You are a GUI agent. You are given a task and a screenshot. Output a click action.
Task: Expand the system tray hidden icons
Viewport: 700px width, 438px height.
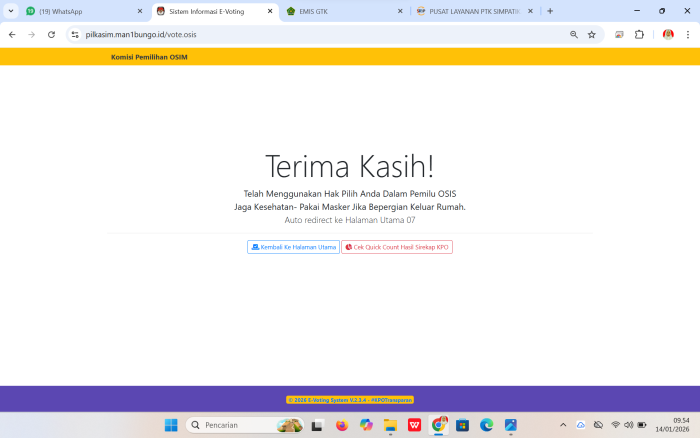tap(564, 425)
